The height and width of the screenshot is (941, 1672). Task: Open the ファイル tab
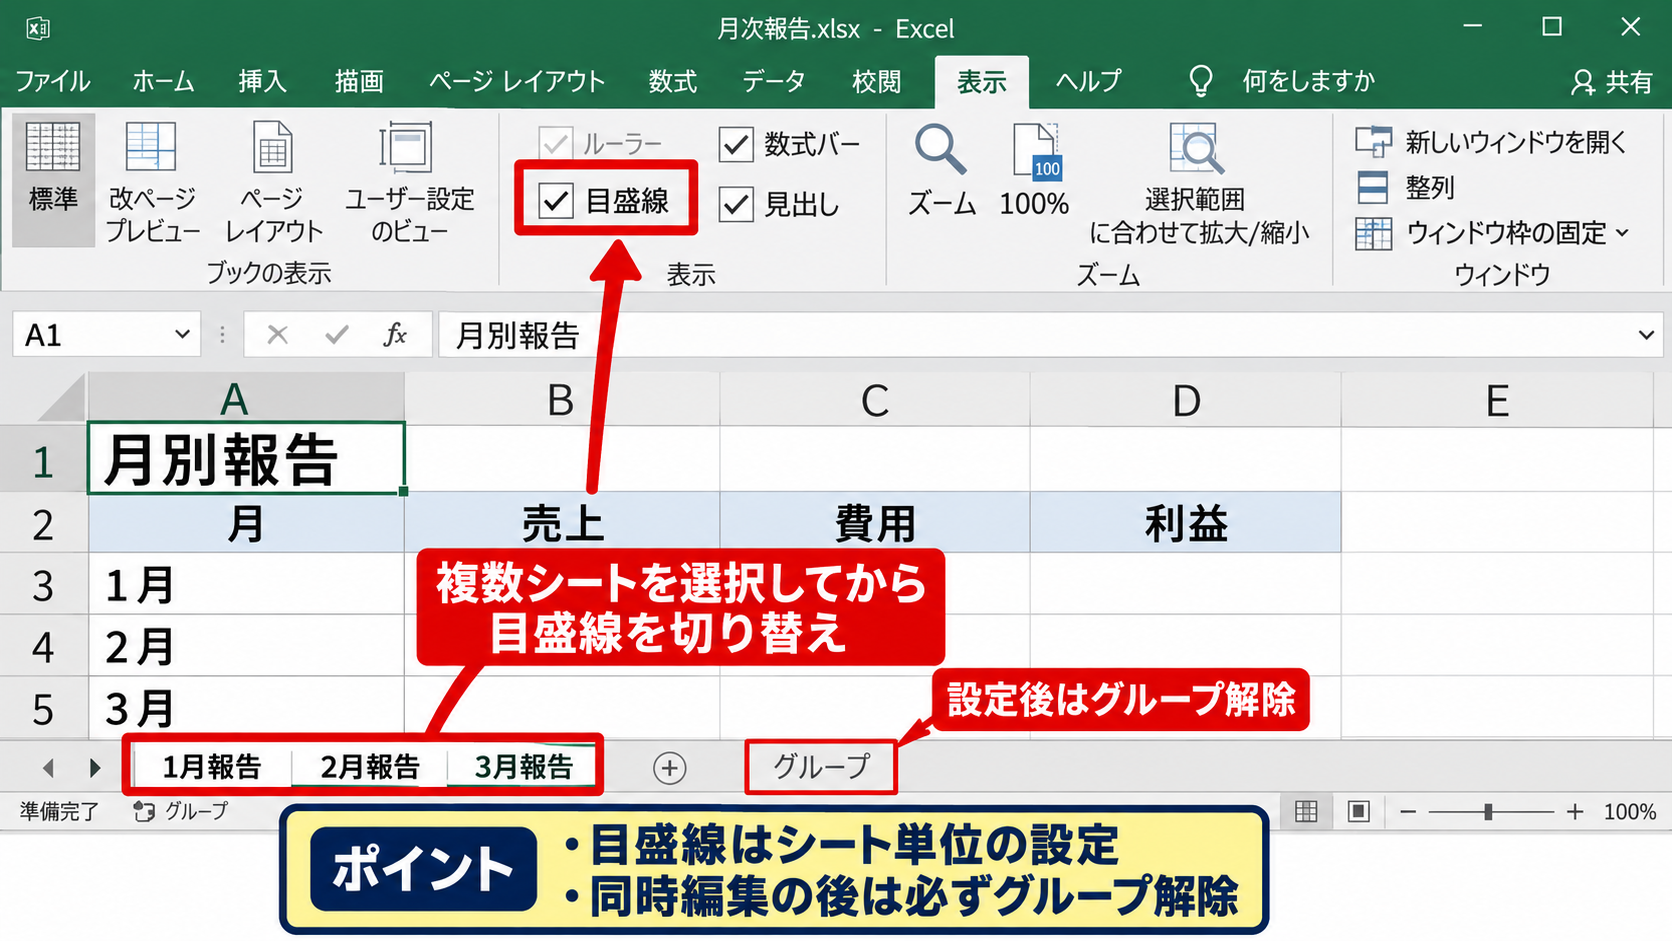pyautogui.click(x=53, y=81)
